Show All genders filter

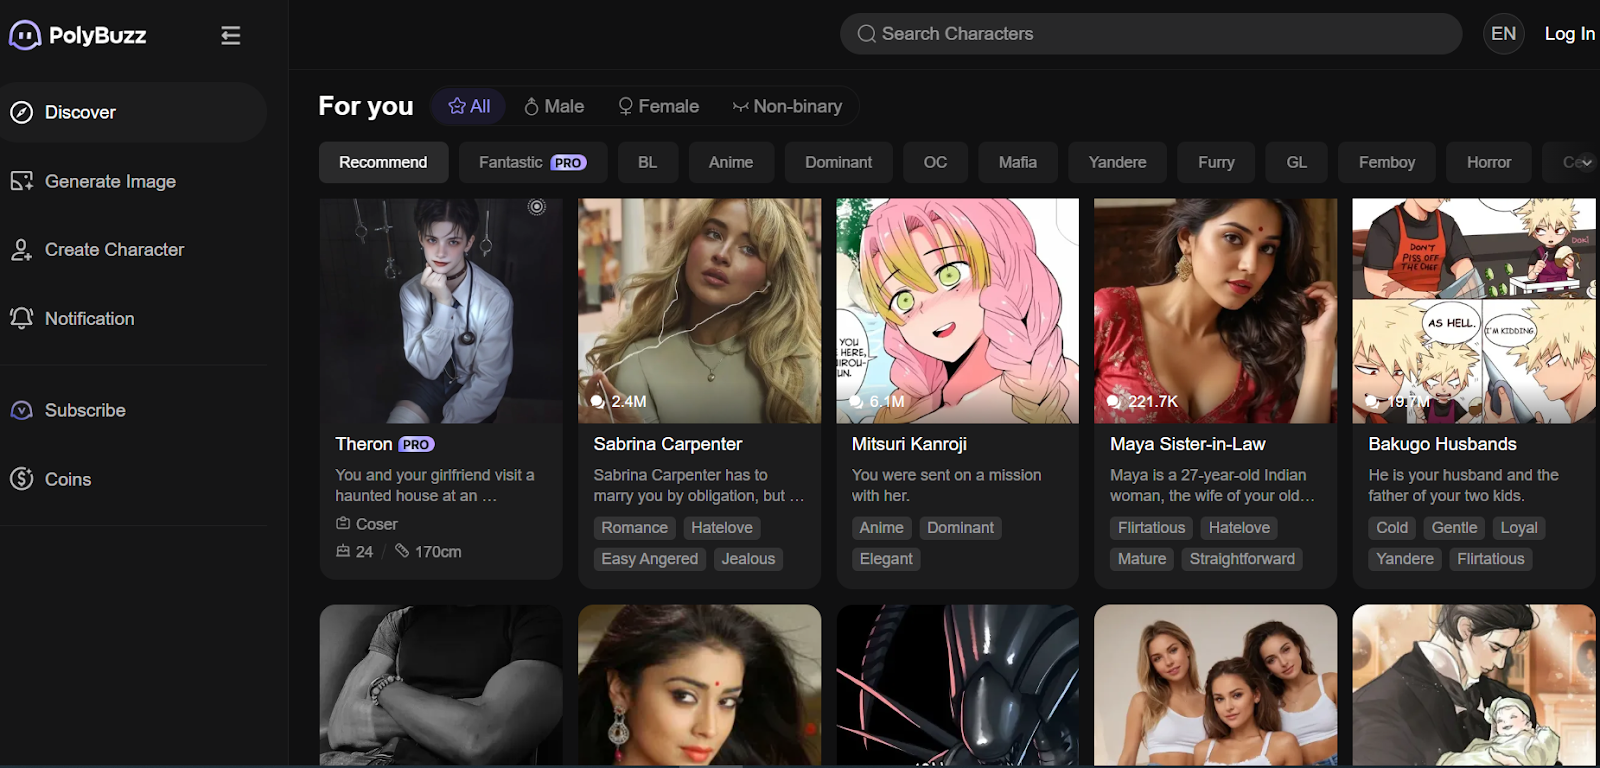click(x=469, y=106)
